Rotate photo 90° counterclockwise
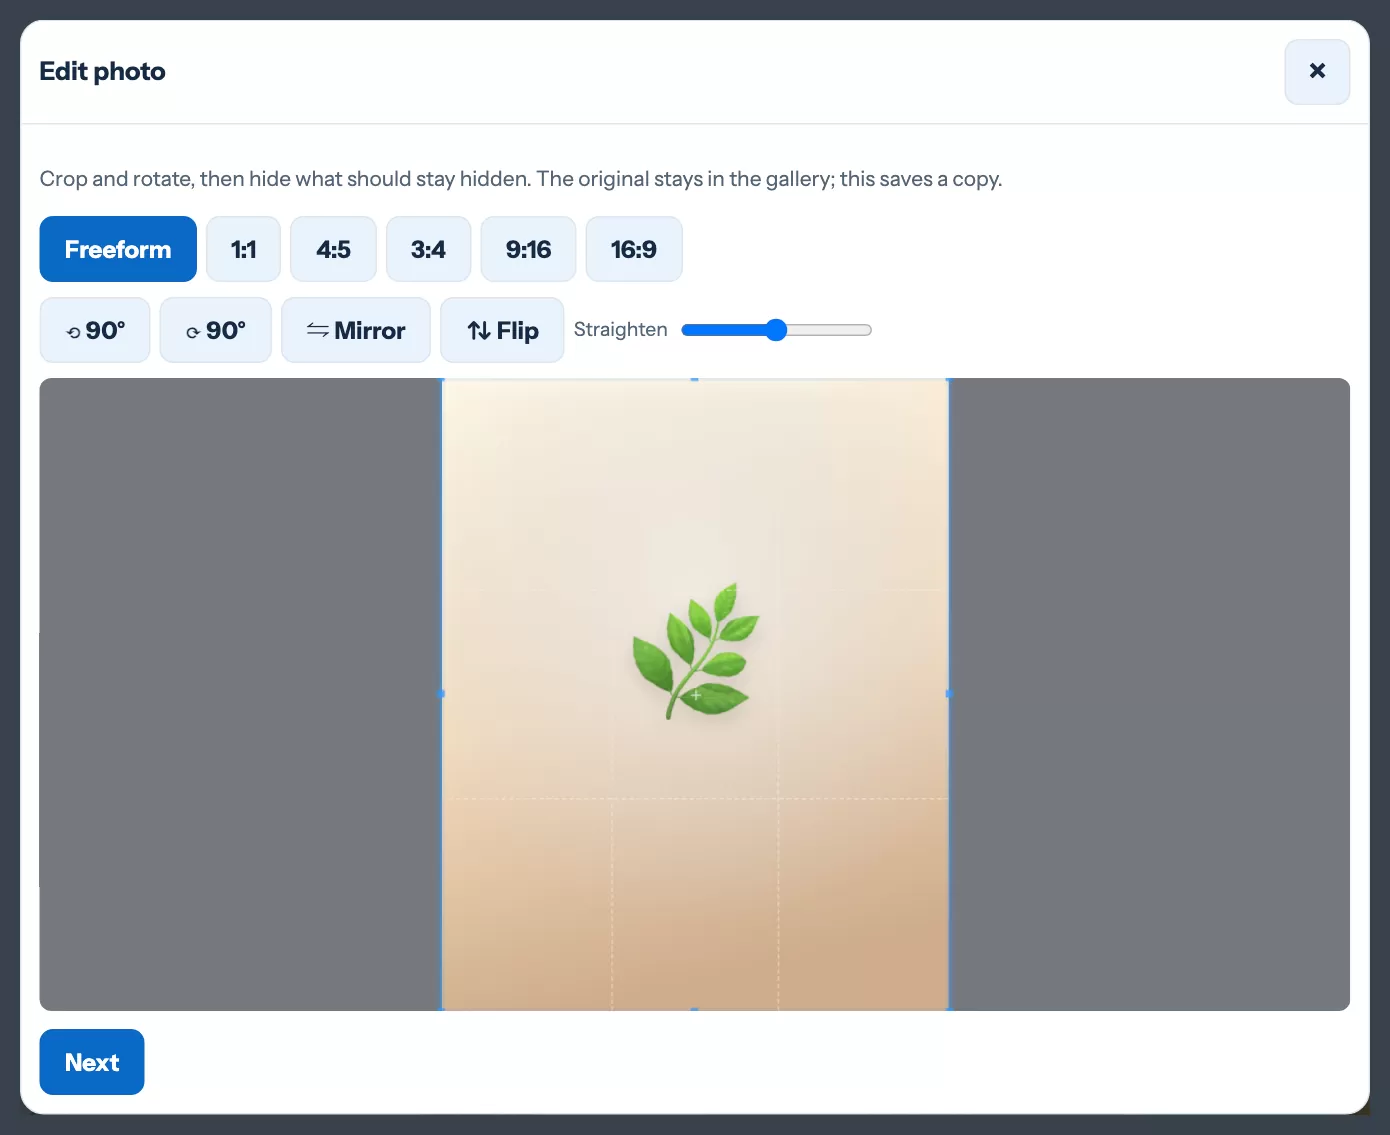This screenshot has height=1135, width=1390. pyautogui.click(x=95, y=330)
